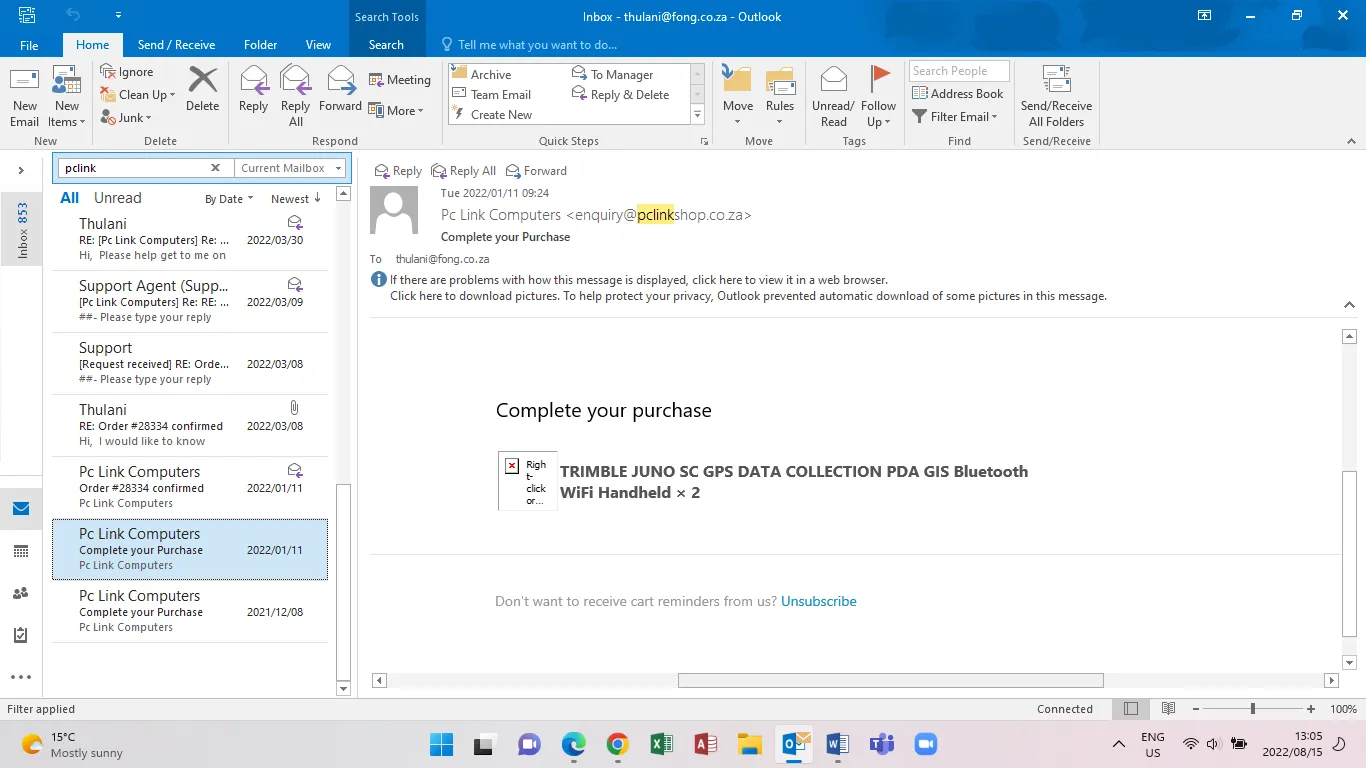
Task: Clear the pclink search with the X icon
Action: tap(215, 168)
